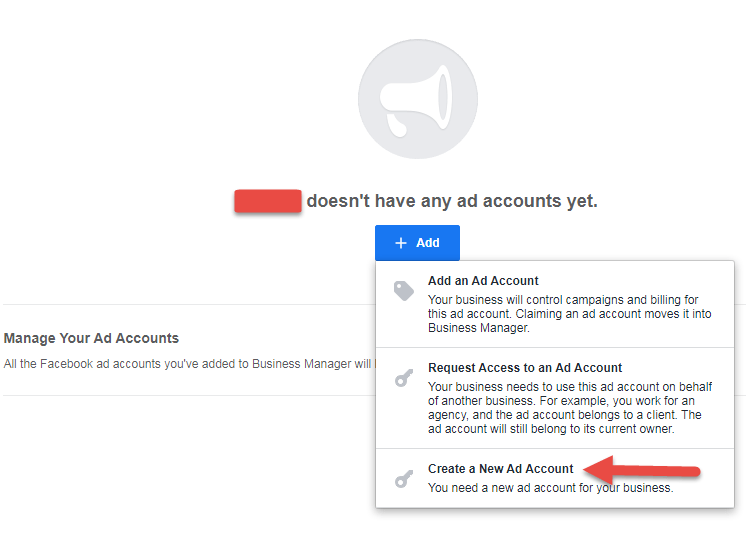
Task: Choose Request Access to an Ad Account
Action: point(525,368)
